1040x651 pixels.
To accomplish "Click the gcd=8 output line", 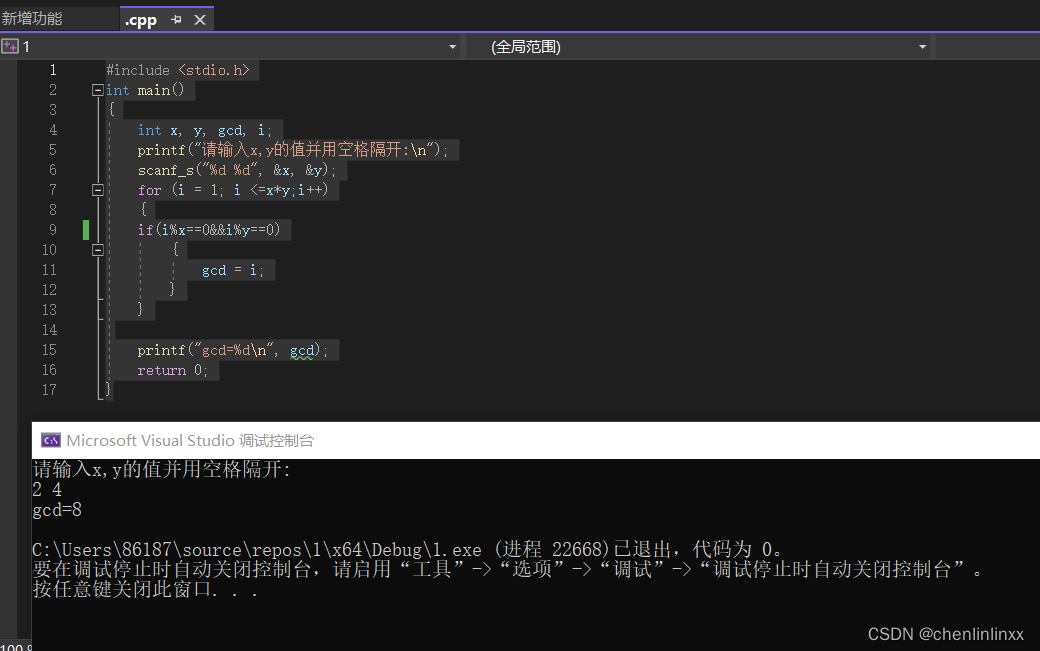I will [x=57, y=510].
